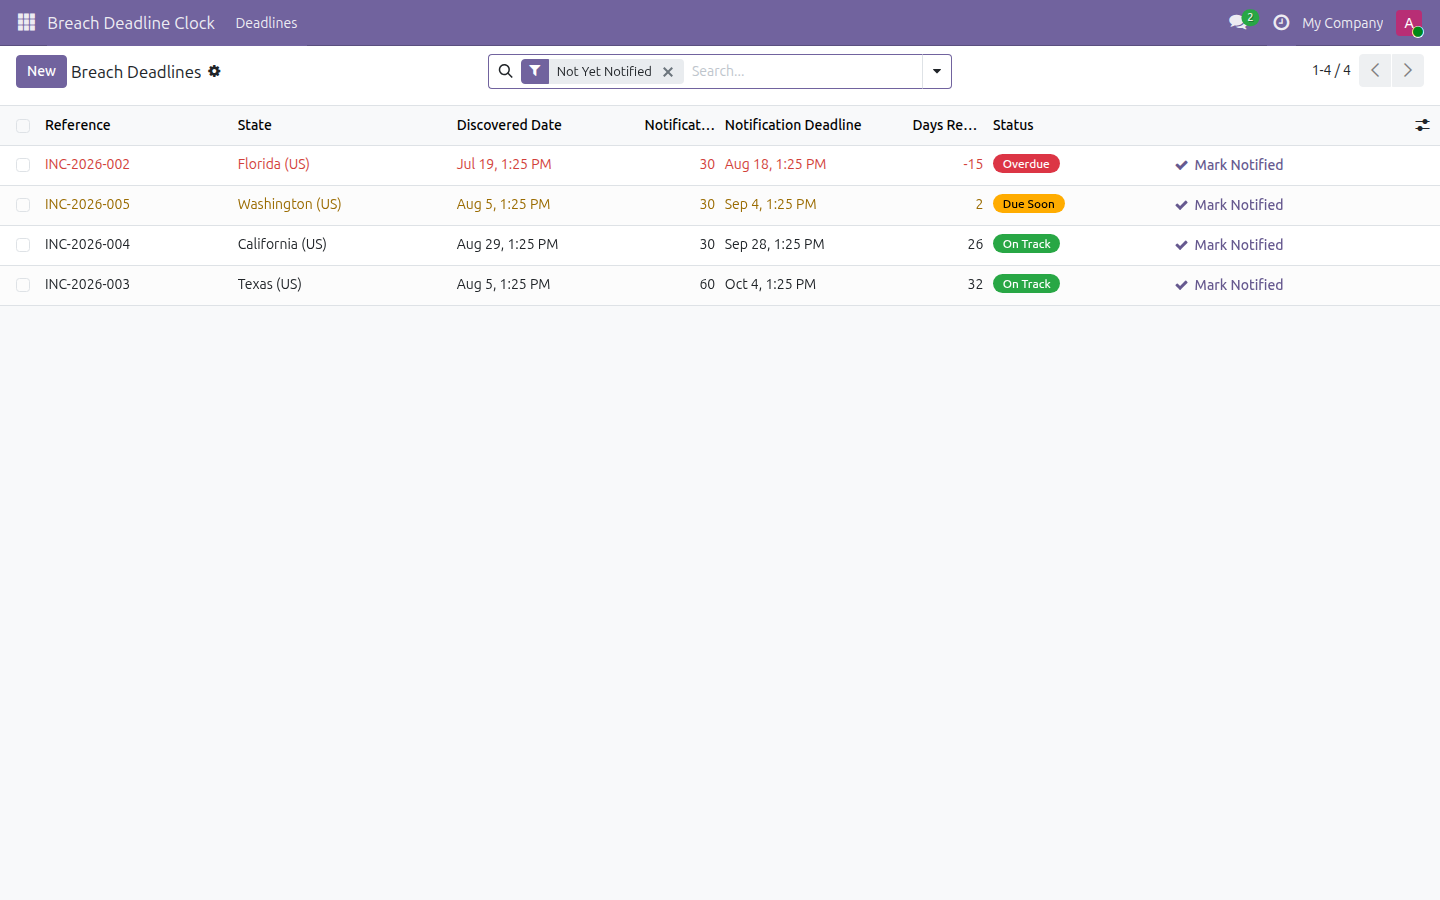Toggle the search options dropdown arrow
Viewport: 1440px width, 900px height.
tap(937, 71)
